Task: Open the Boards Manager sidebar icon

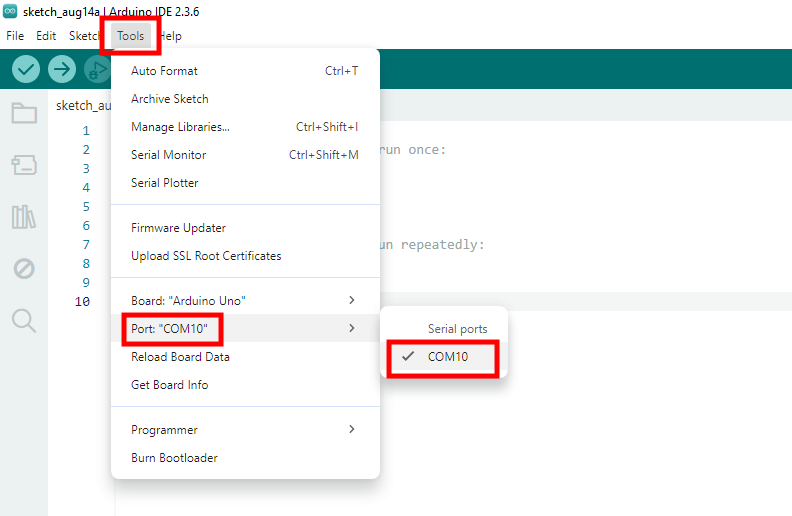Action: 24,165
